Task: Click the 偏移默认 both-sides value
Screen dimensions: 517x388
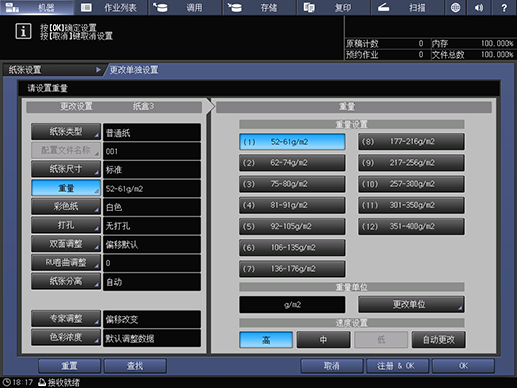Action: pos(152,245)
